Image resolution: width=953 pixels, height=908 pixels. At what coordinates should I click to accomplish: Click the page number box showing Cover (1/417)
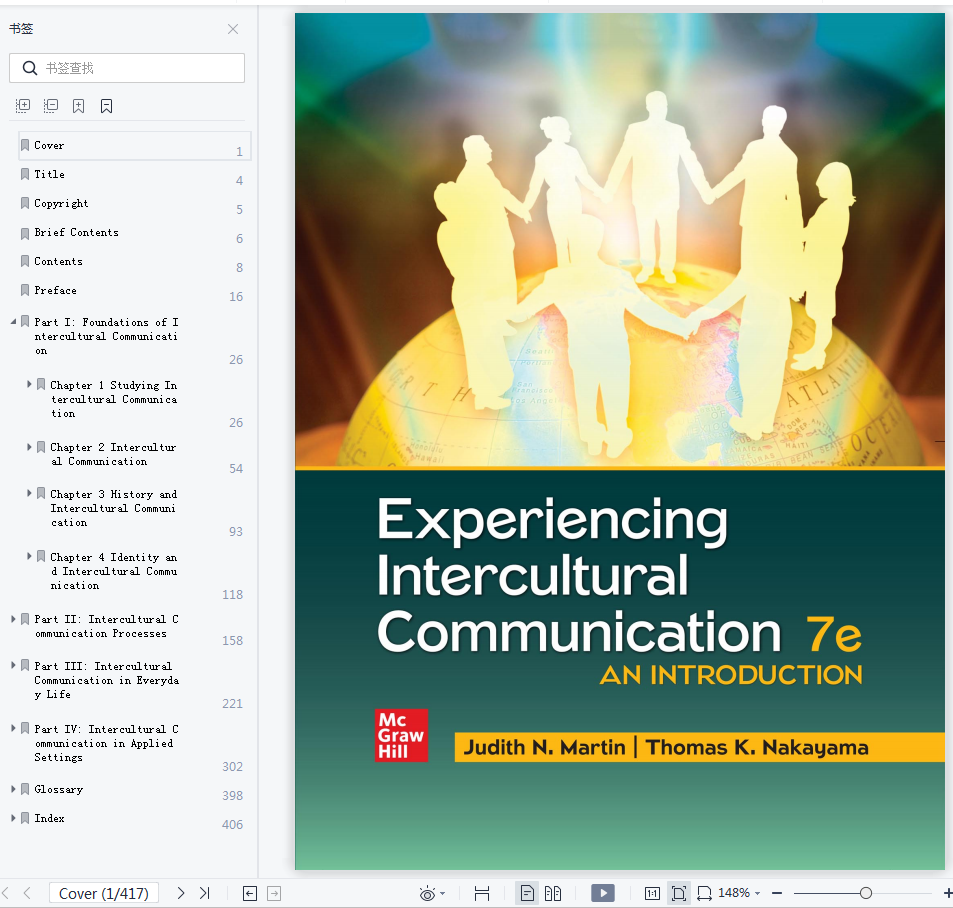(104, 893)
